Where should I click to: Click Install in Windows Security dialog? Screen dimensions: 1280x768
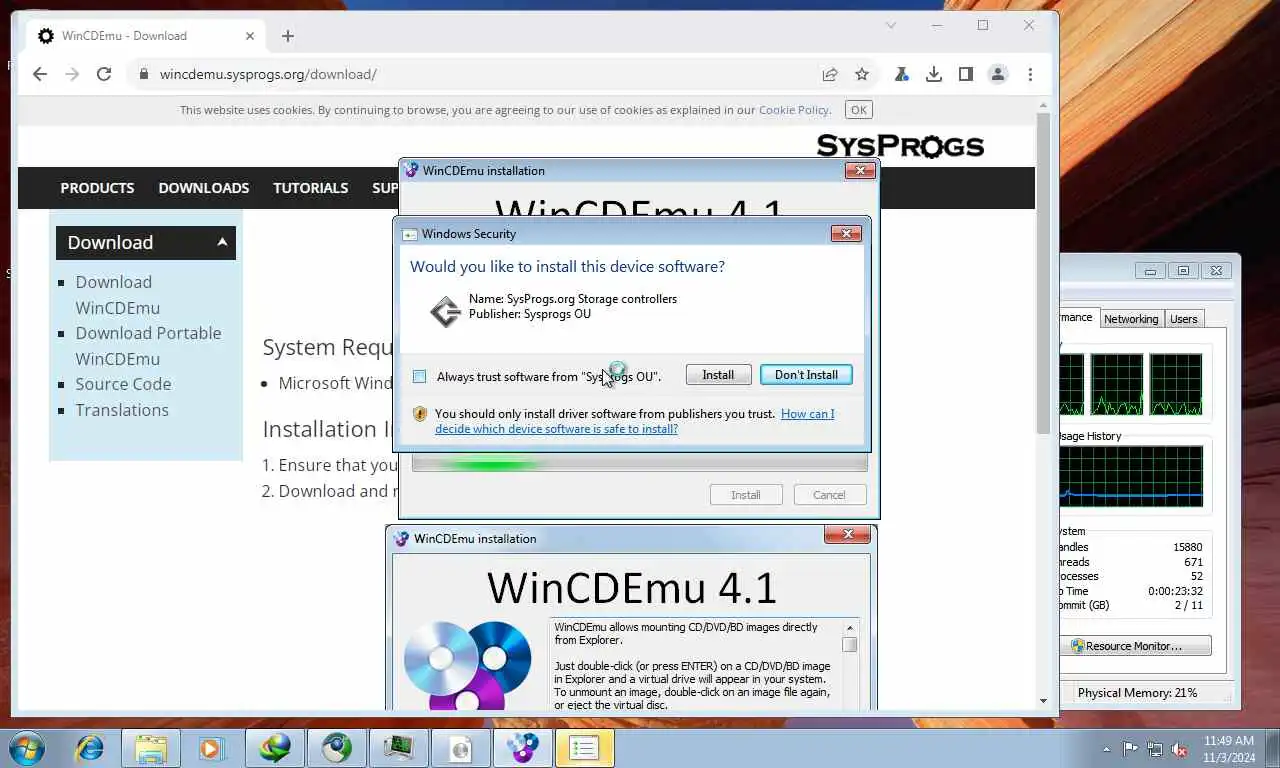pyautogui.click(x=718, y=375)
